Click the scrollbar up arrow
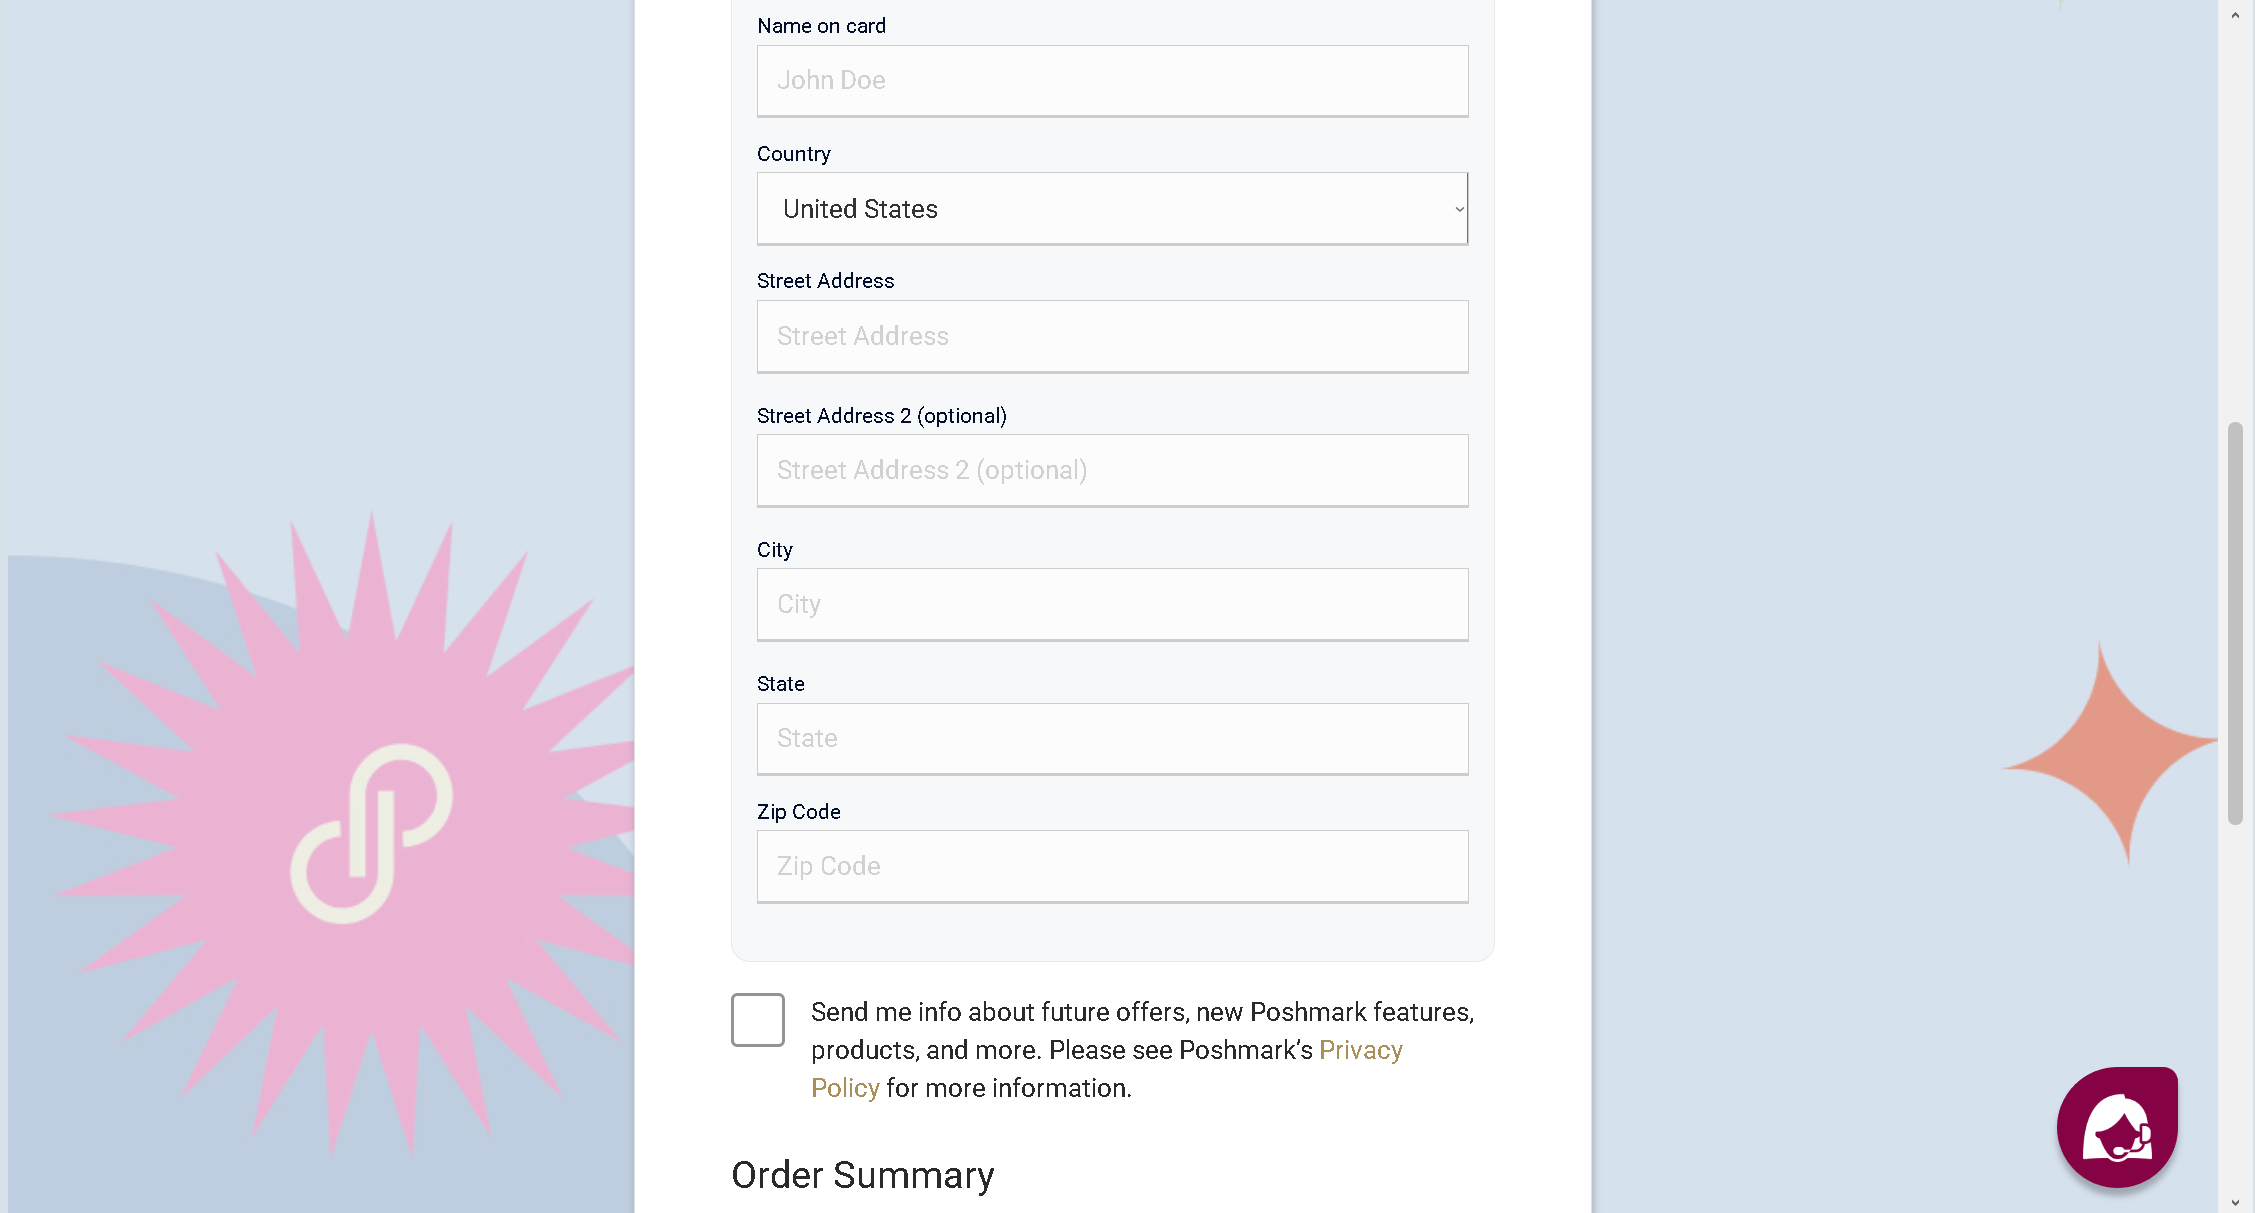 (2235, 15)
